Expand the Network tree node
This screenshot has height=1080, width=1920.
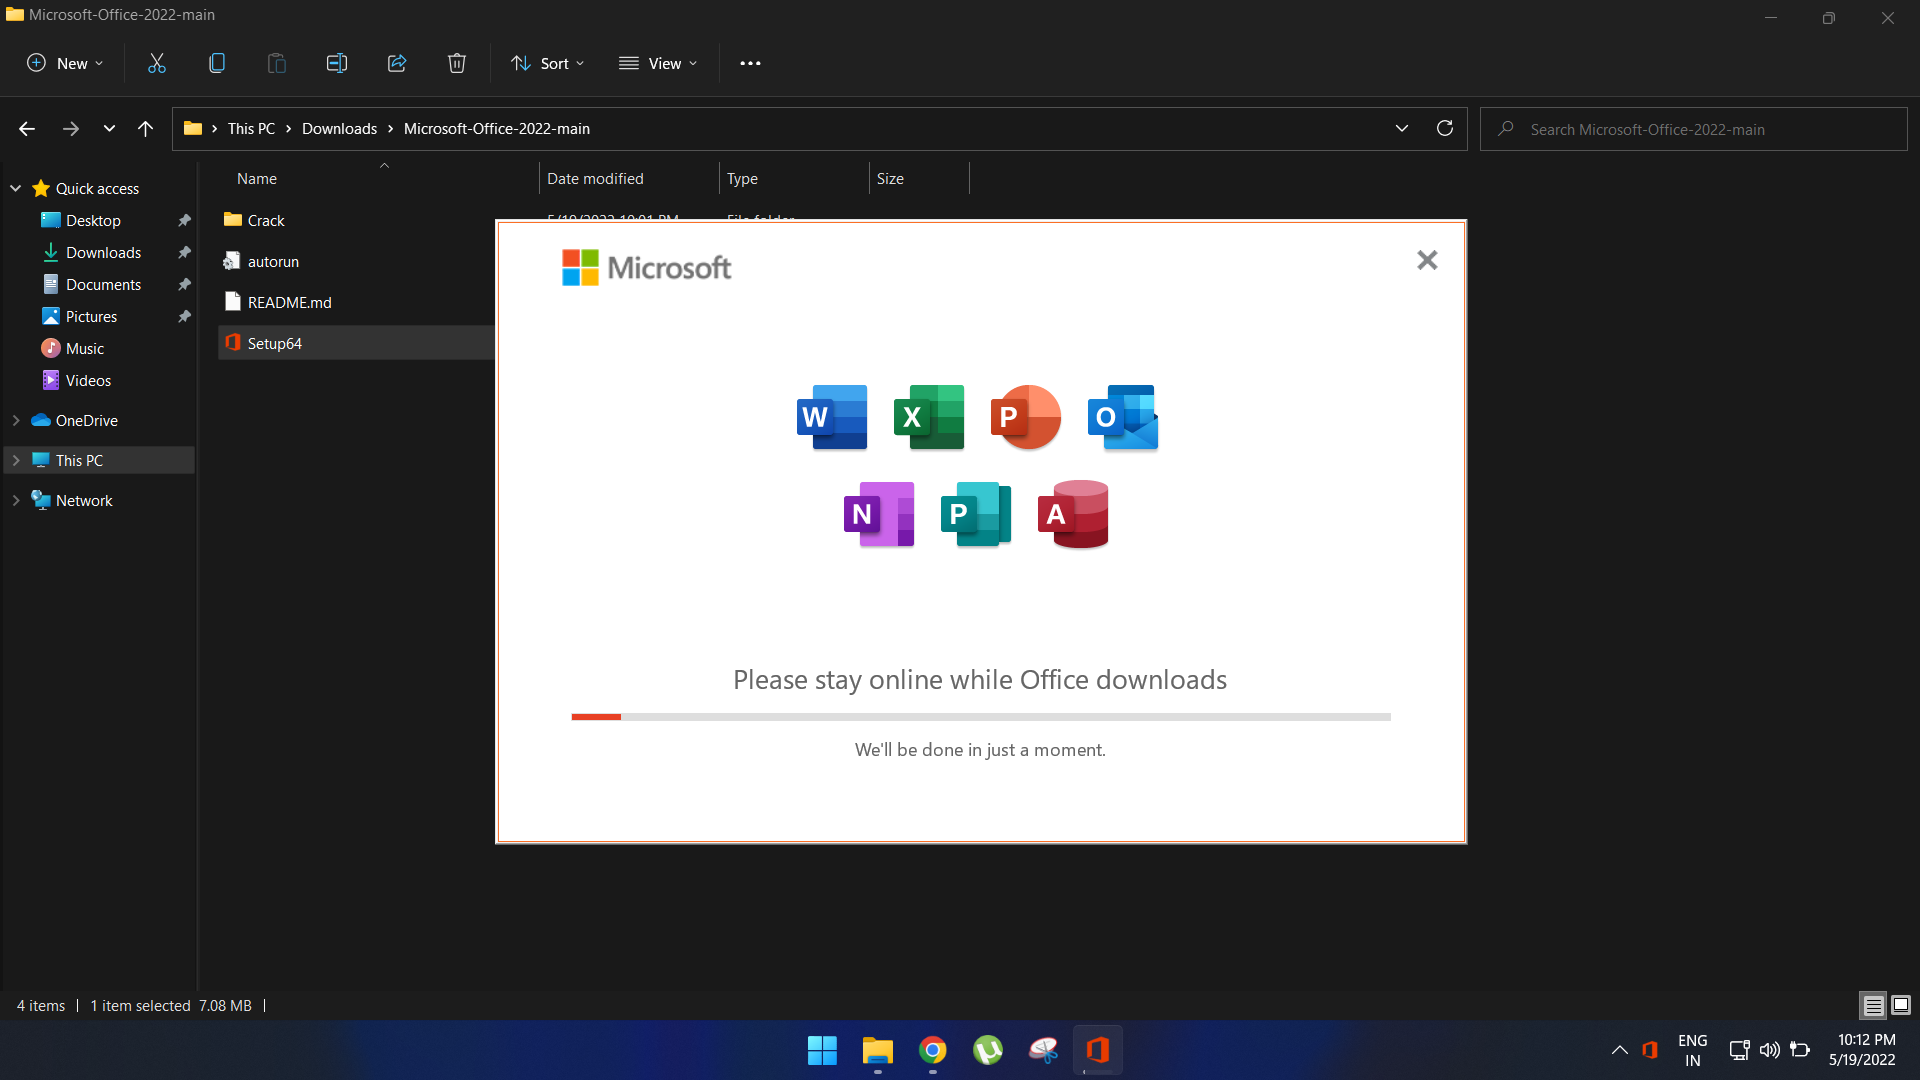(15, 500)
